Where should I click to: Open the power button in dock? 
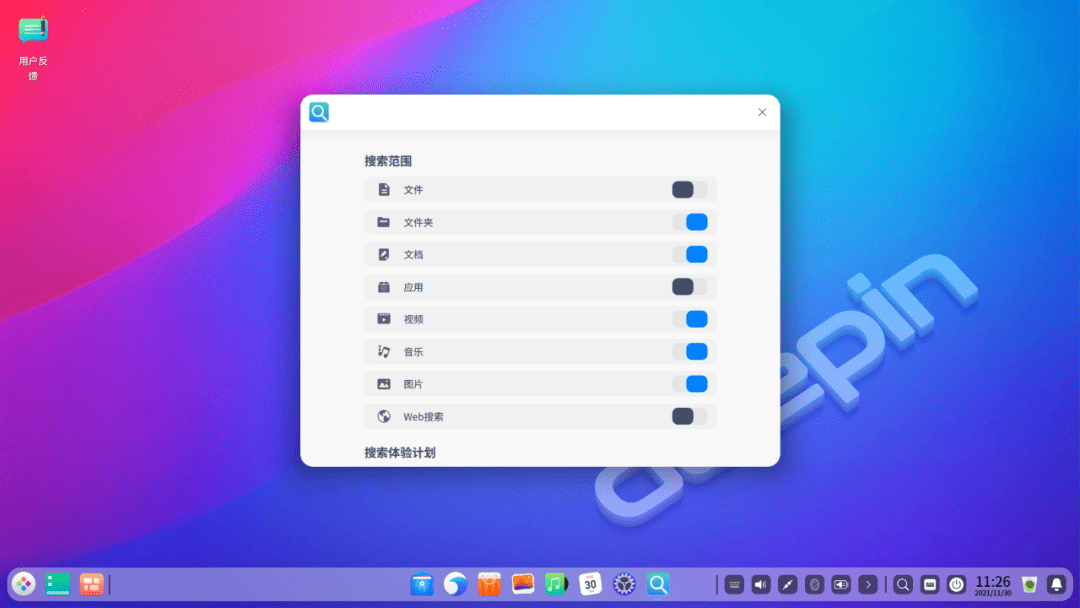(x=956, y=585)
